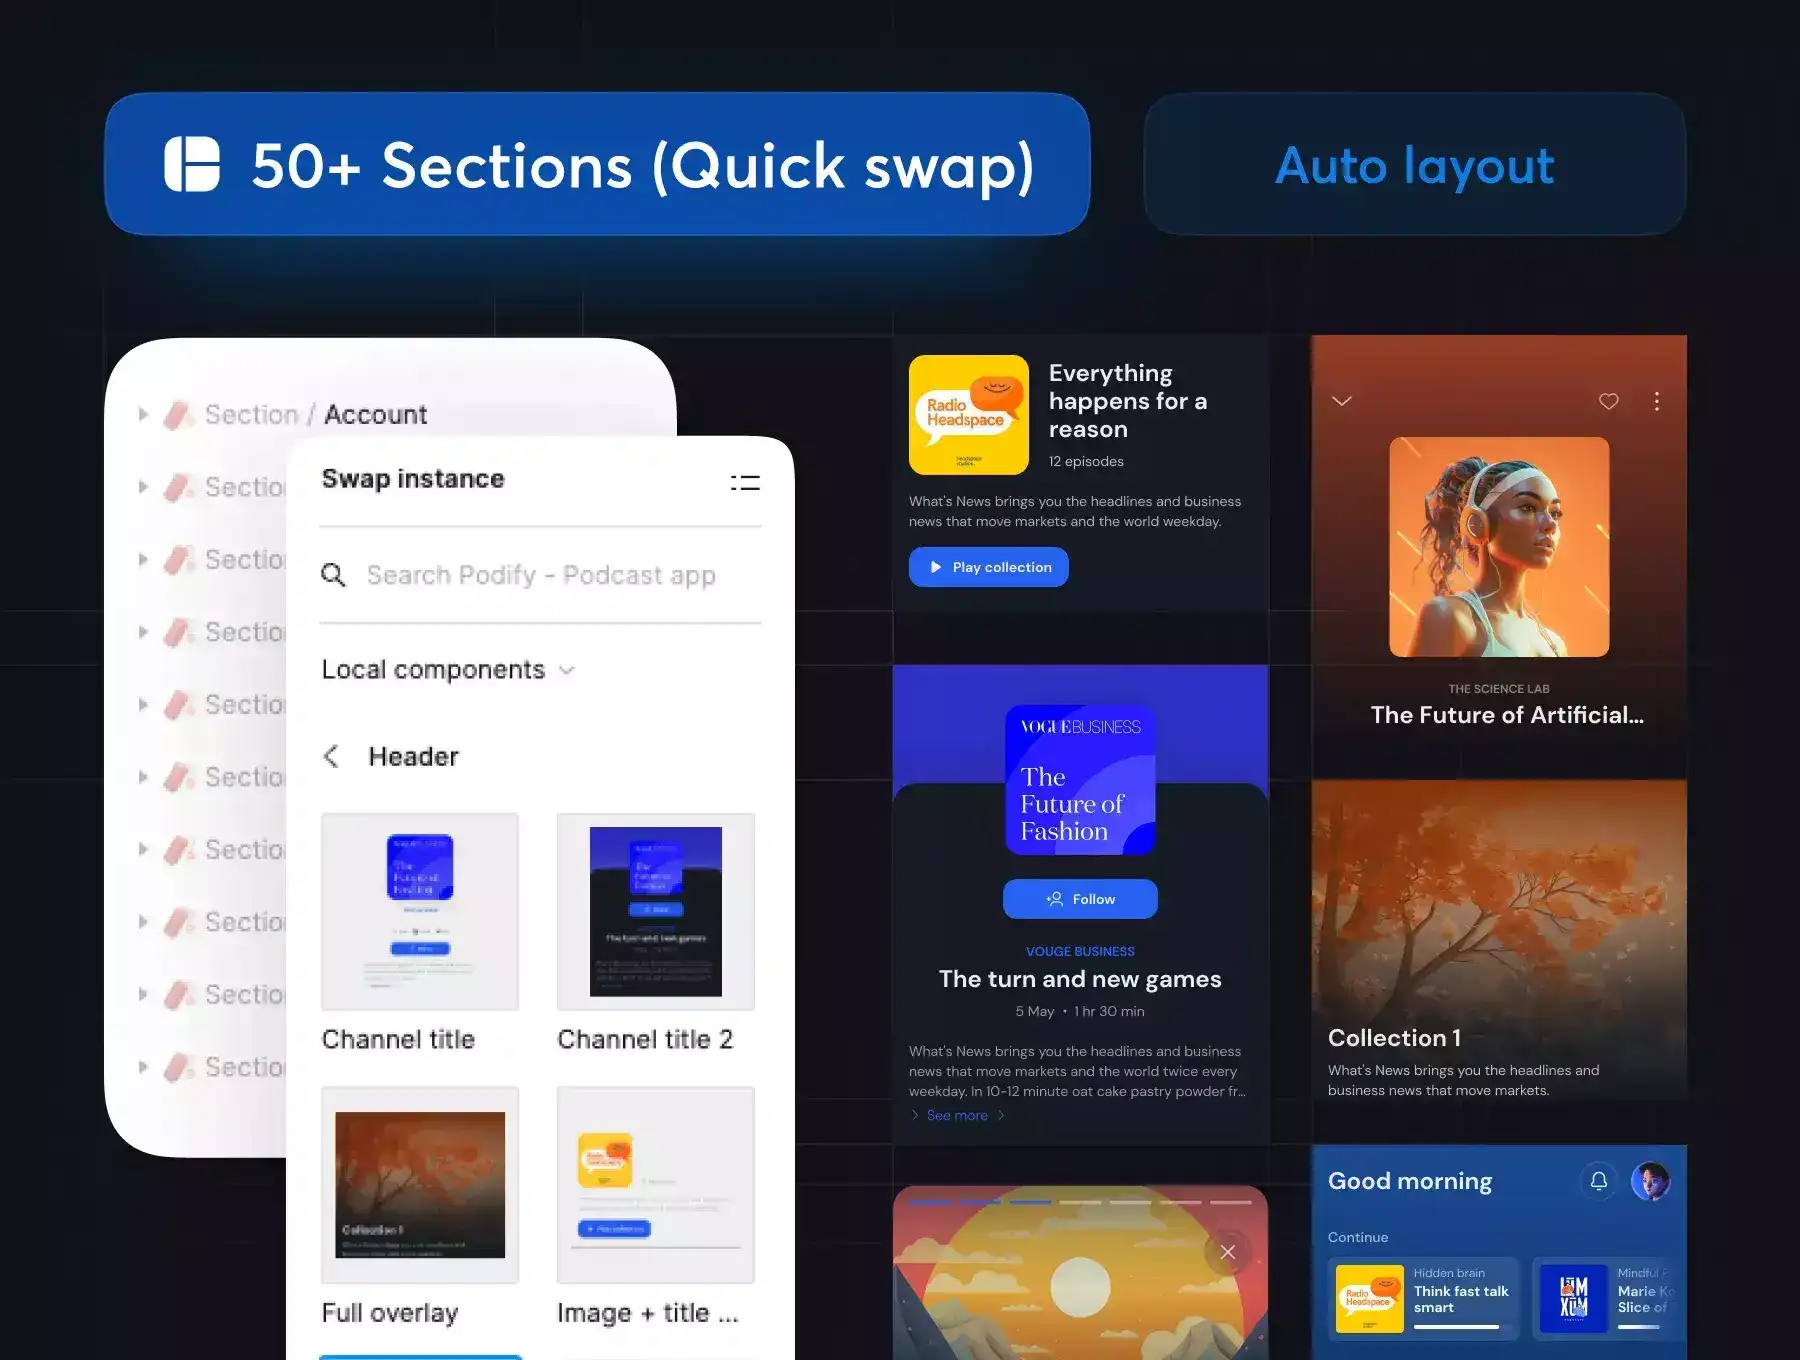Viewport: 1800px width, 1360px height.
Task: Go back from Header using left chevron
Action: 332,757
